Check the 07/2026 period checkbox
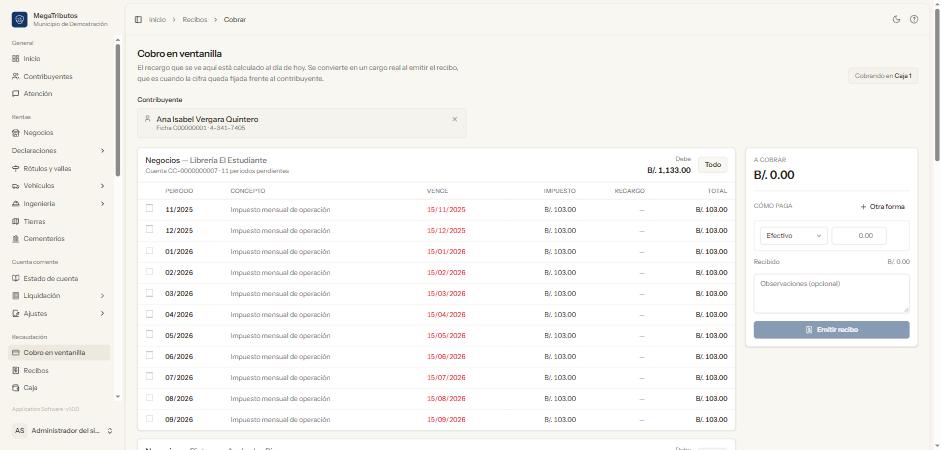This screenshot has height=450, width=941. [x=149, y=376]
